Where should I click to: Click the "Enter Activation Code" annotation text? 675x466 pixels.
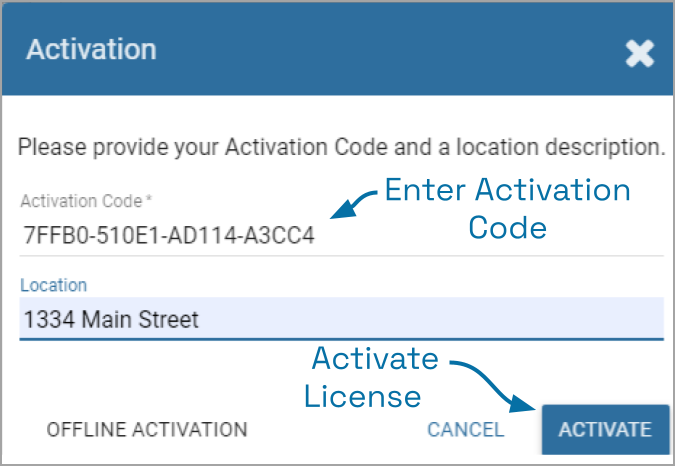point(507,208)
